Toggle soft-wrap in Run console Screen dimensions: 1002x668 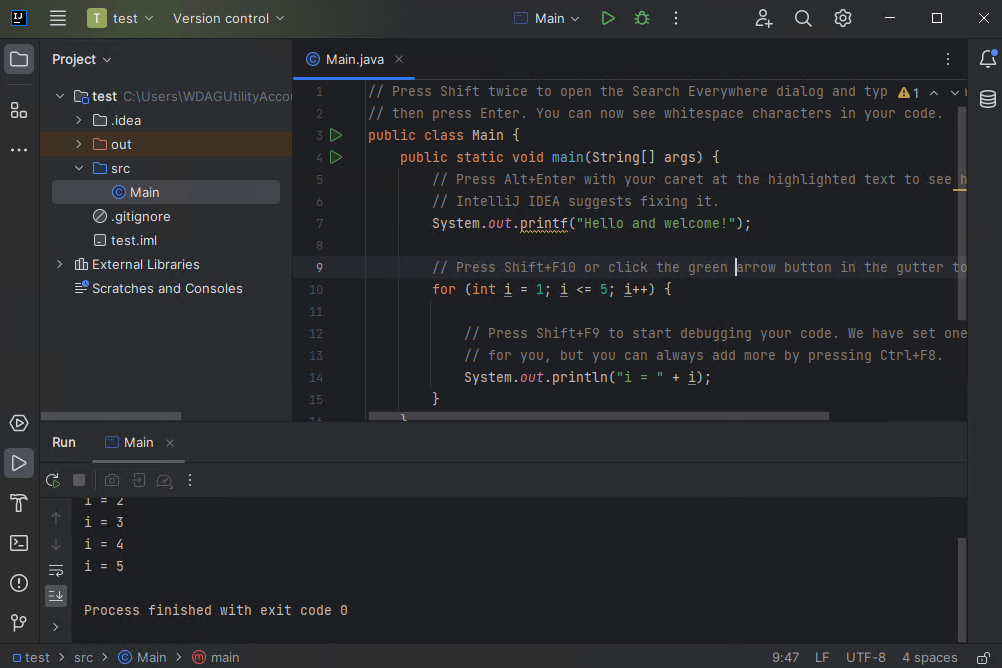pyautogui.click(x=56, y=571)
